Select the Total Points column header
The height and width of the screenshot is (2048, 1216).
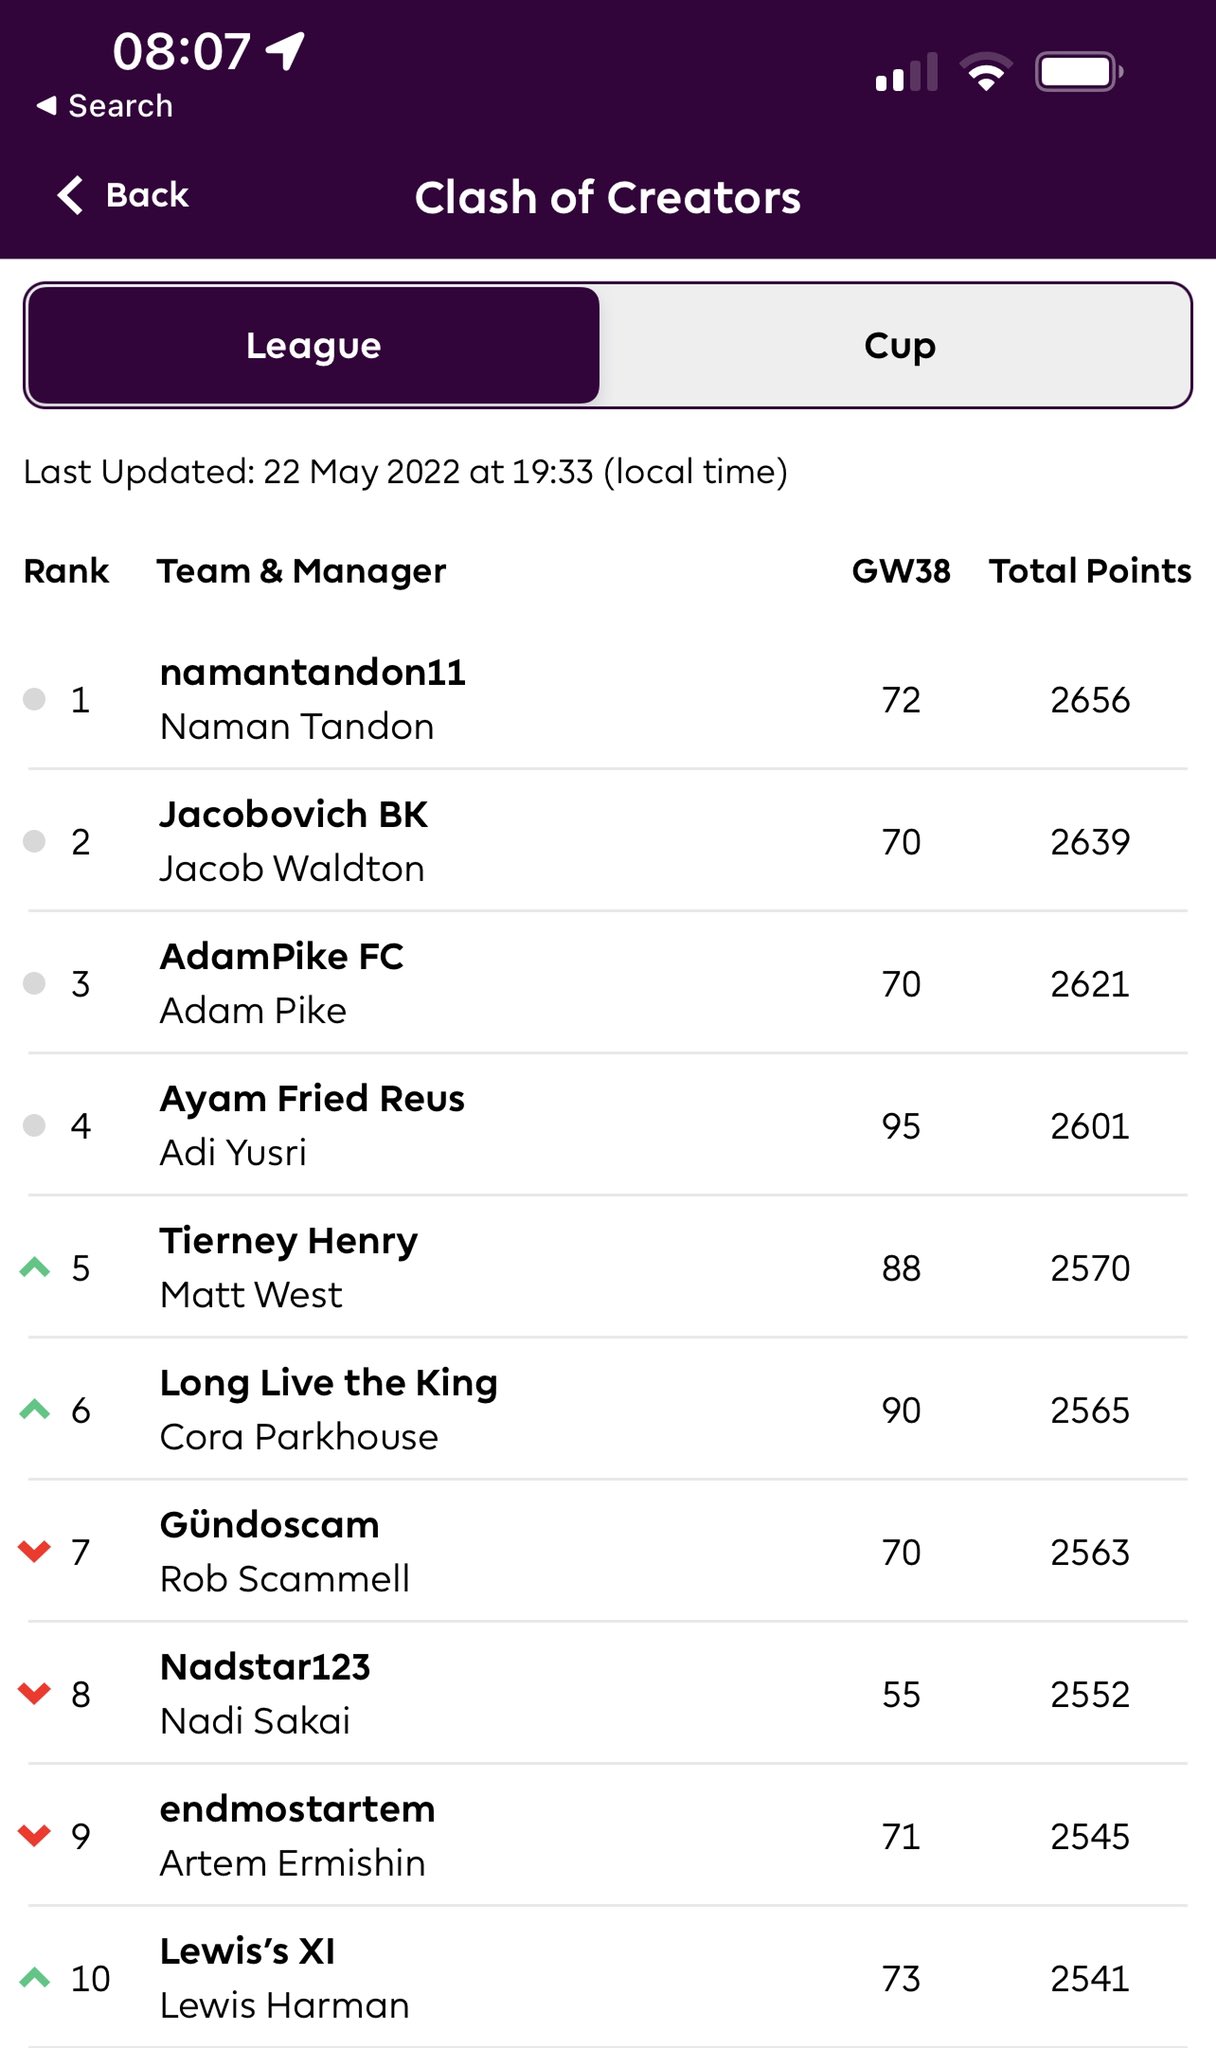coord(1090,571)
